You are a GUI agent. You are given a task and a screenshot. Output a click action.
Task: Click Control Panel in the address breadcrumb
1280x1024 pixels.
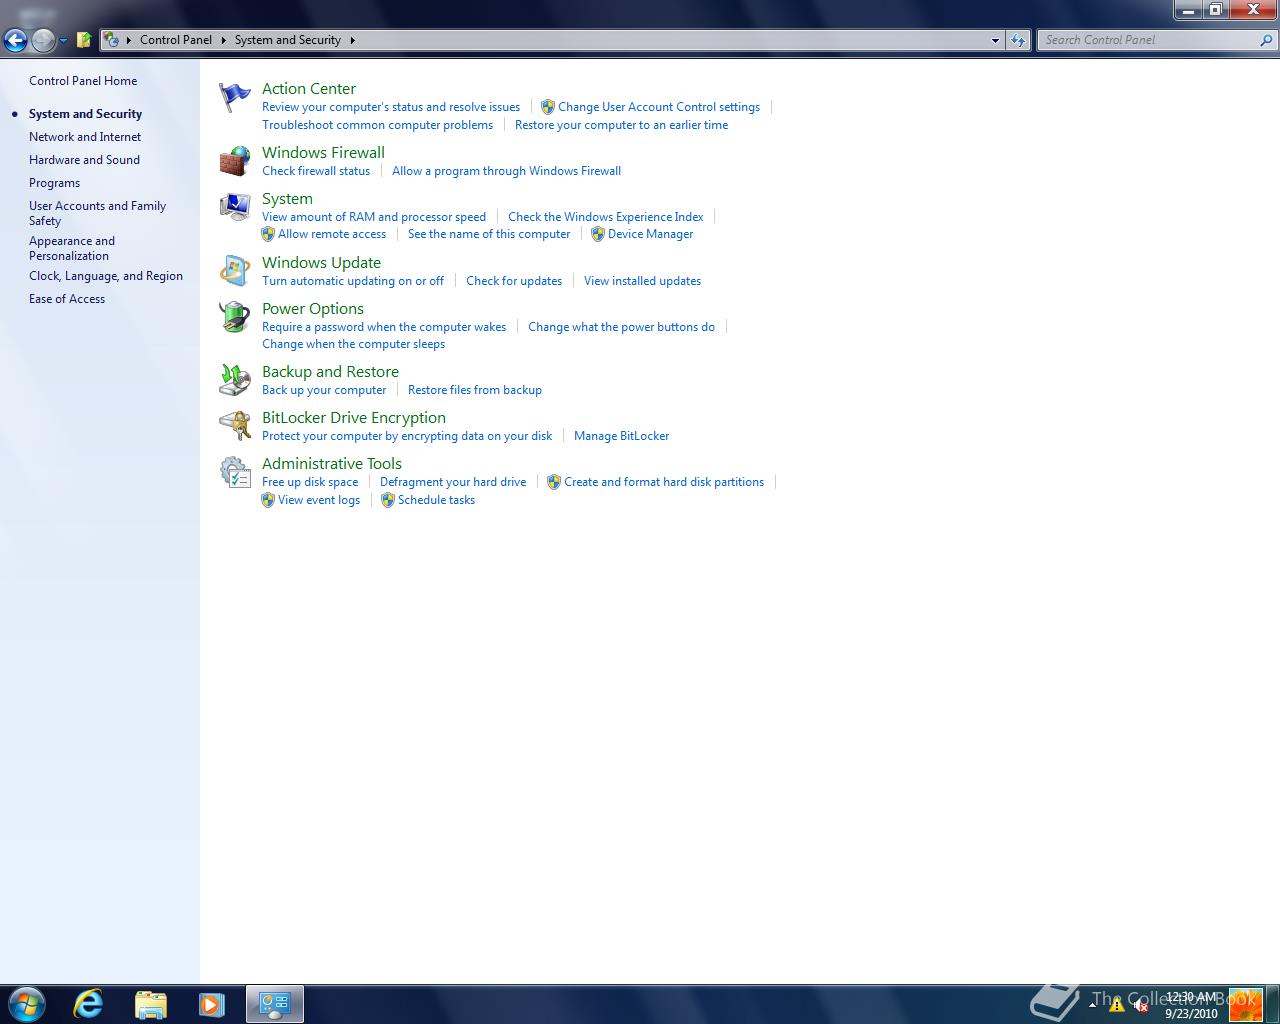[176, 40]
